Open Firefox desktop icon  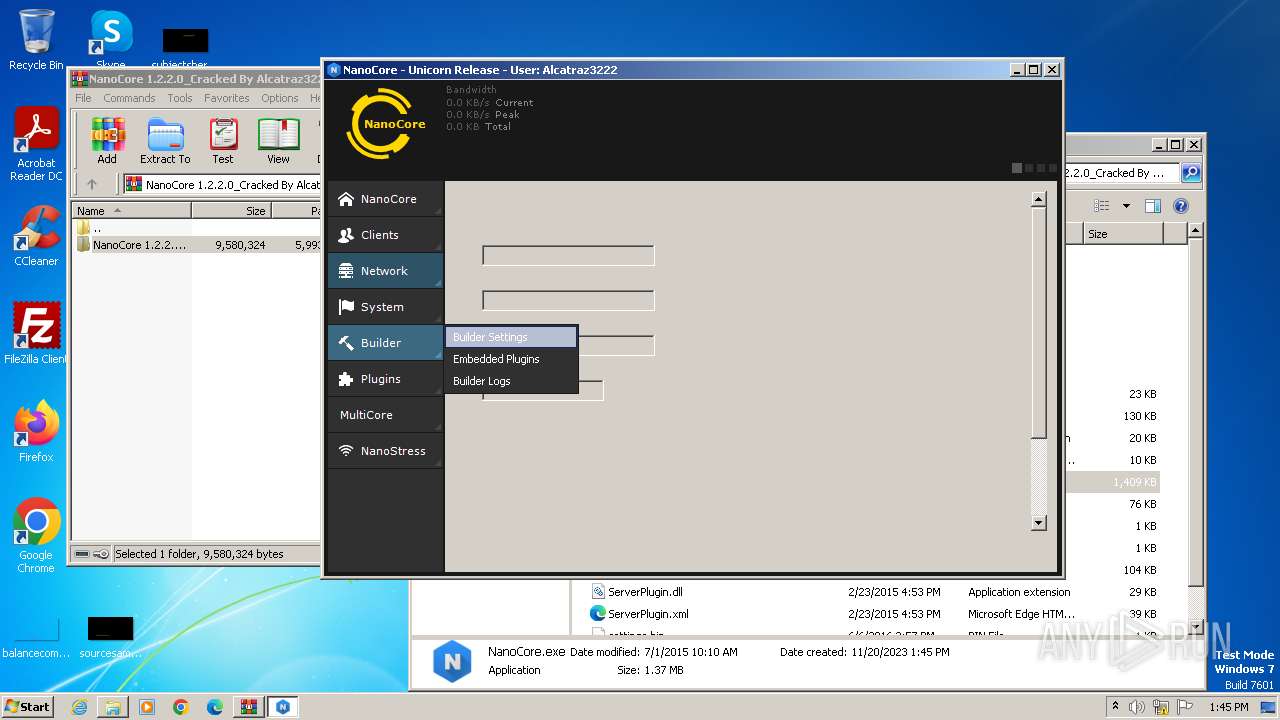[x=36, y=431]
